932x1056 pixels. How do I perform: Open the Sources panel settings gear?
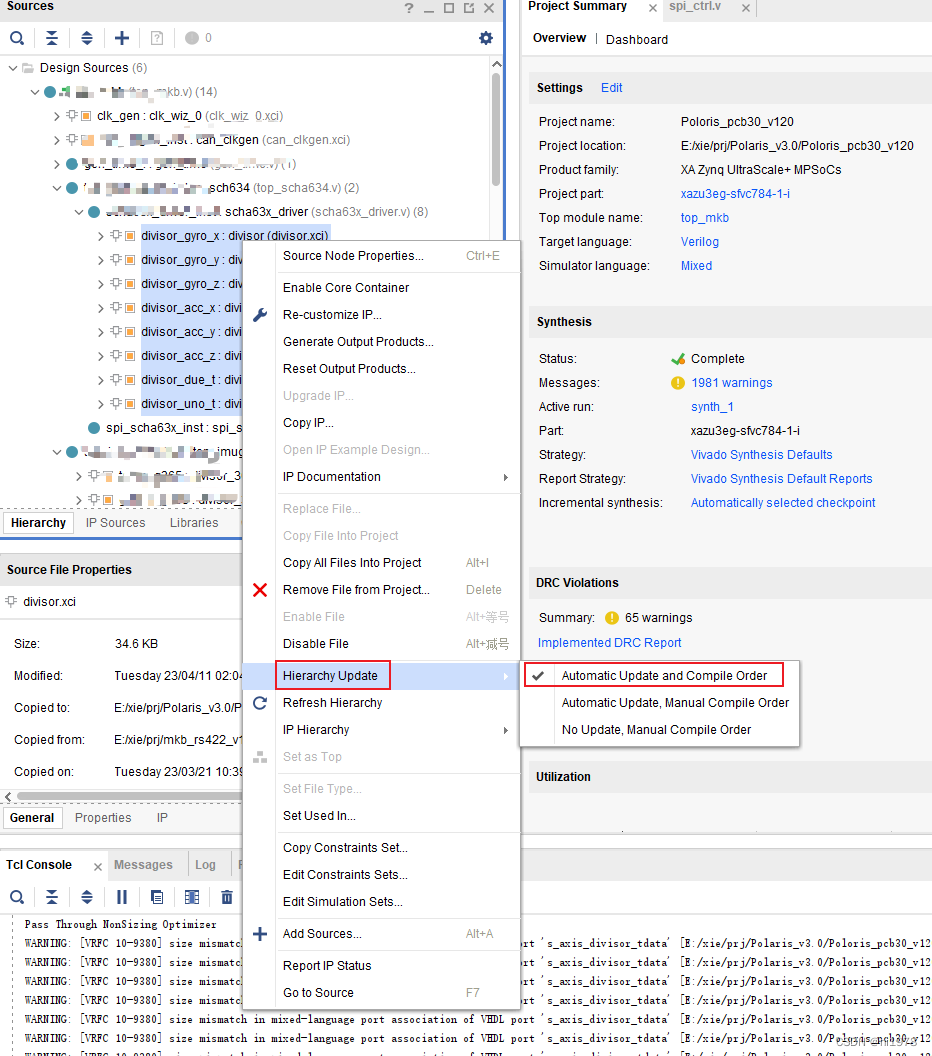[486, 37]
